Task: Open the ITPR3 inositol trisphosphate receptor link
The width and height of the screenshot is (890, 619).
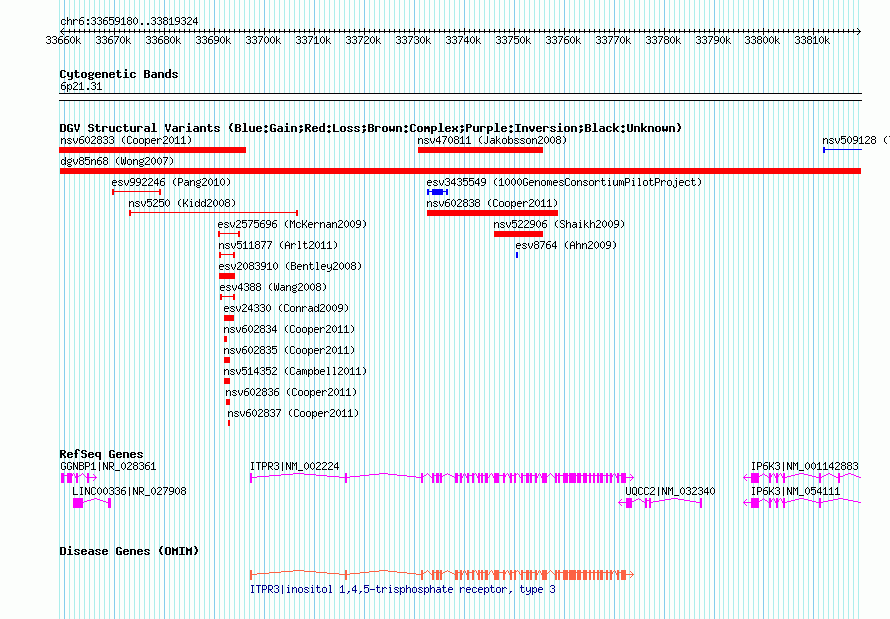Action: (402, 589)
